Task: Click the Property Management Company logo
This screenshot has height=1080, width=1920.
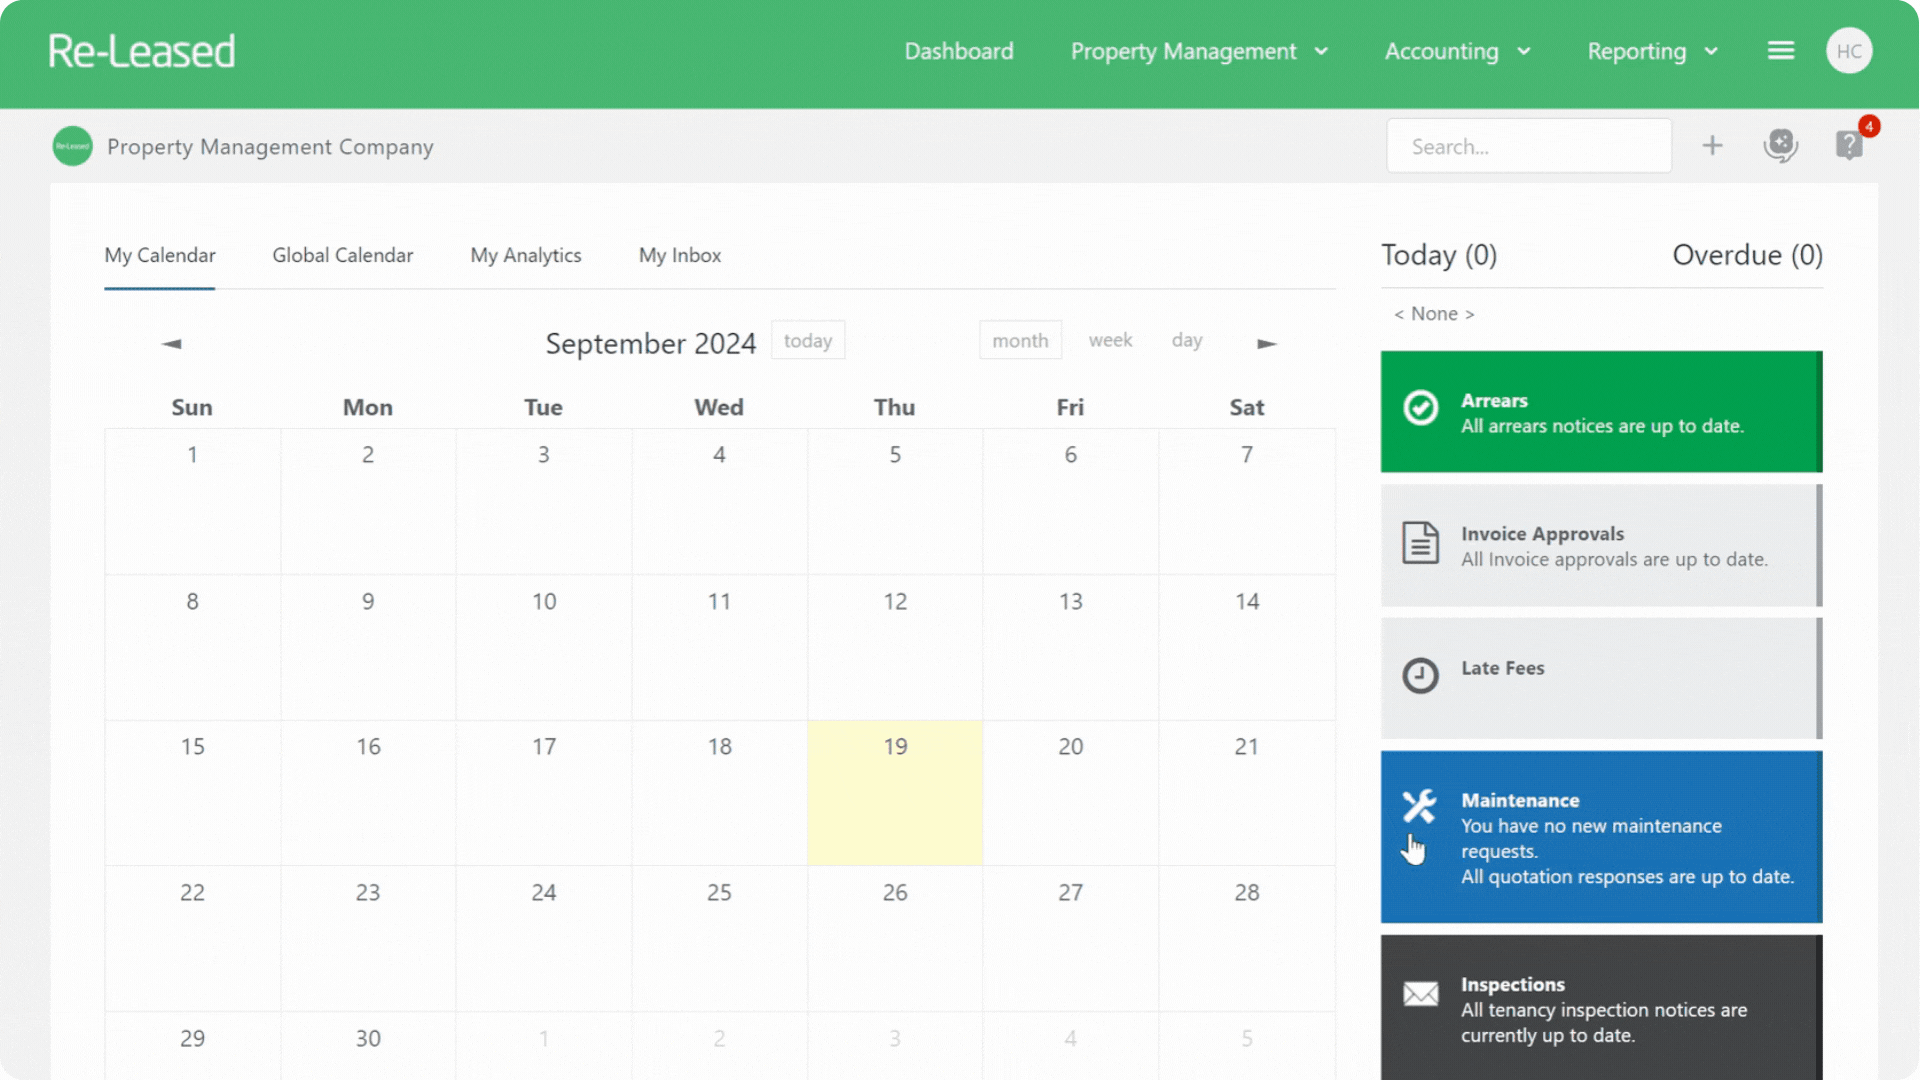Action: [72, 146]
